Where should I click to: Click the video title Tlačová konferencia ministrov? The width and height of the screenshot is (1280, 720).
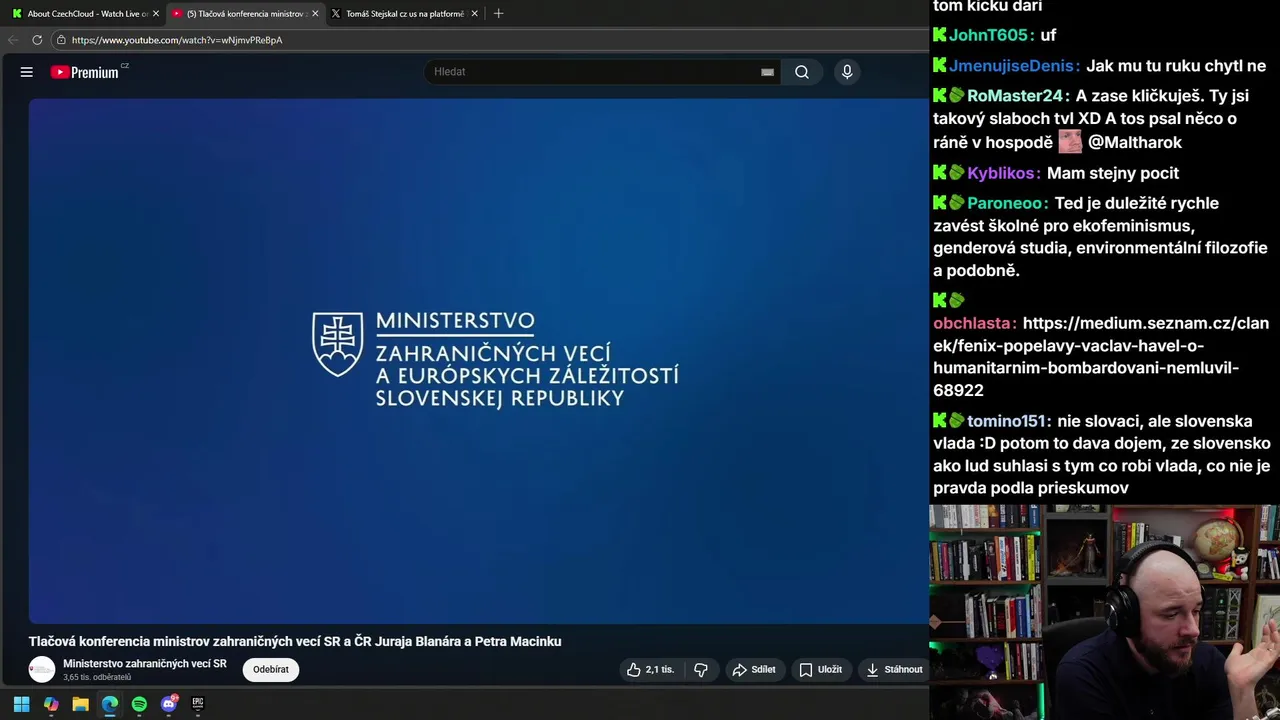pyautogui.click(x=295, y=641)
